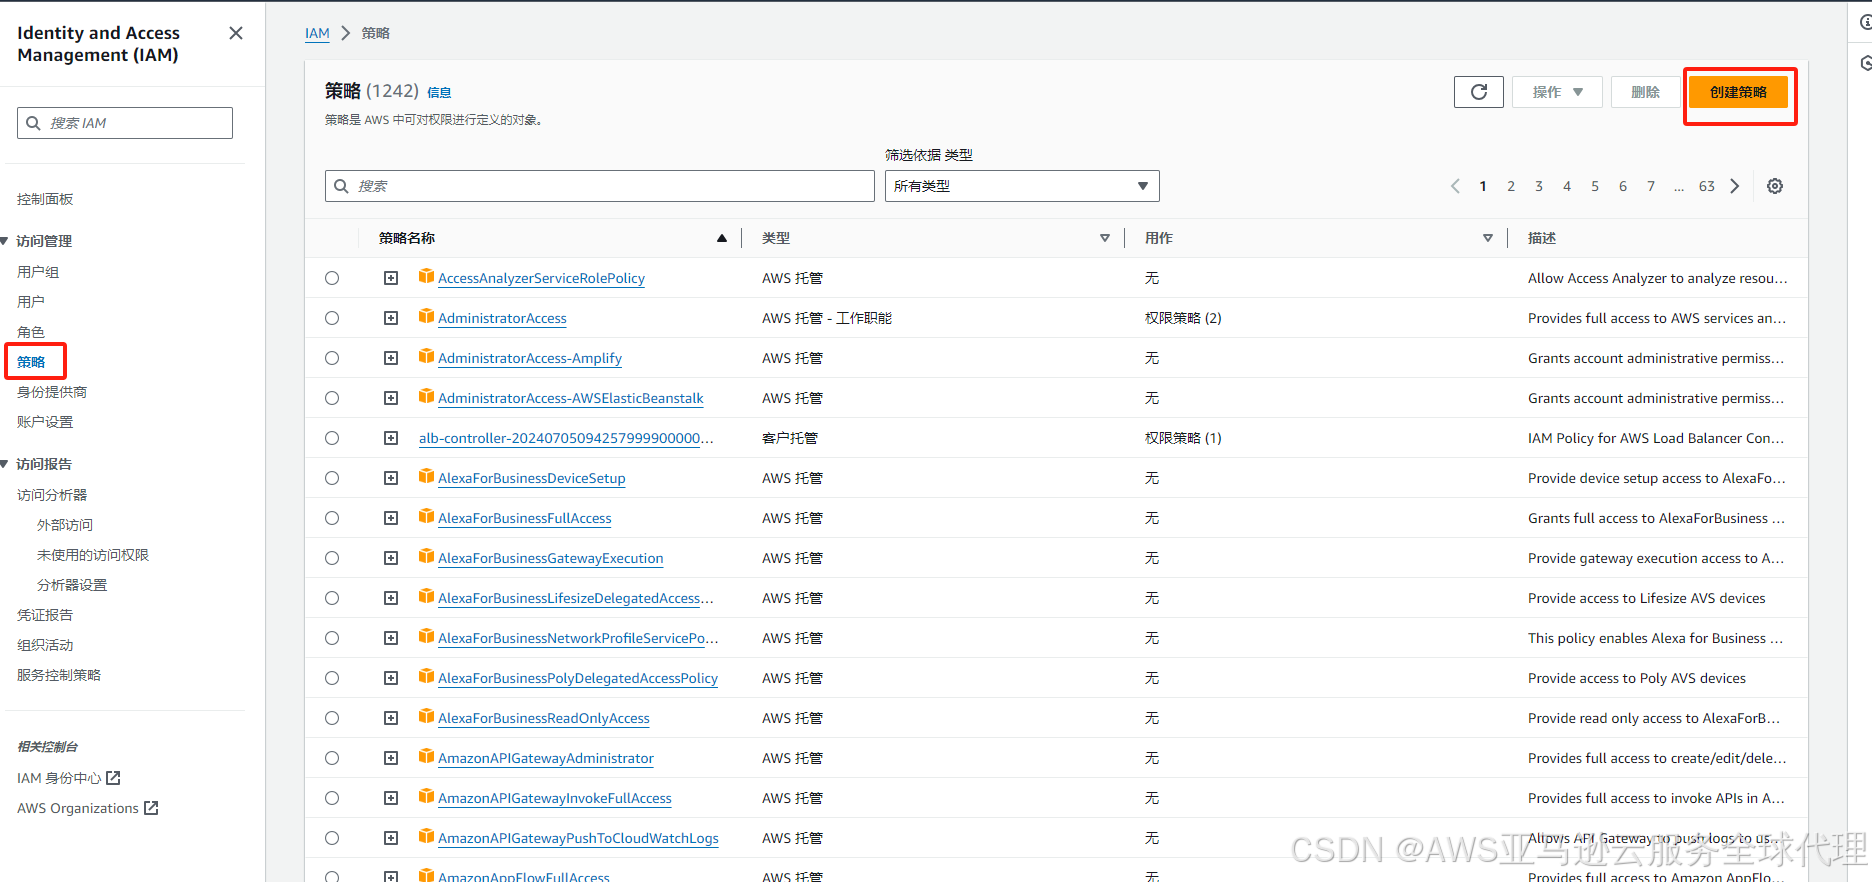Open the table preferences gear icon
Viewport: 1872px width, 882px height.
(x=1775, y=186)
